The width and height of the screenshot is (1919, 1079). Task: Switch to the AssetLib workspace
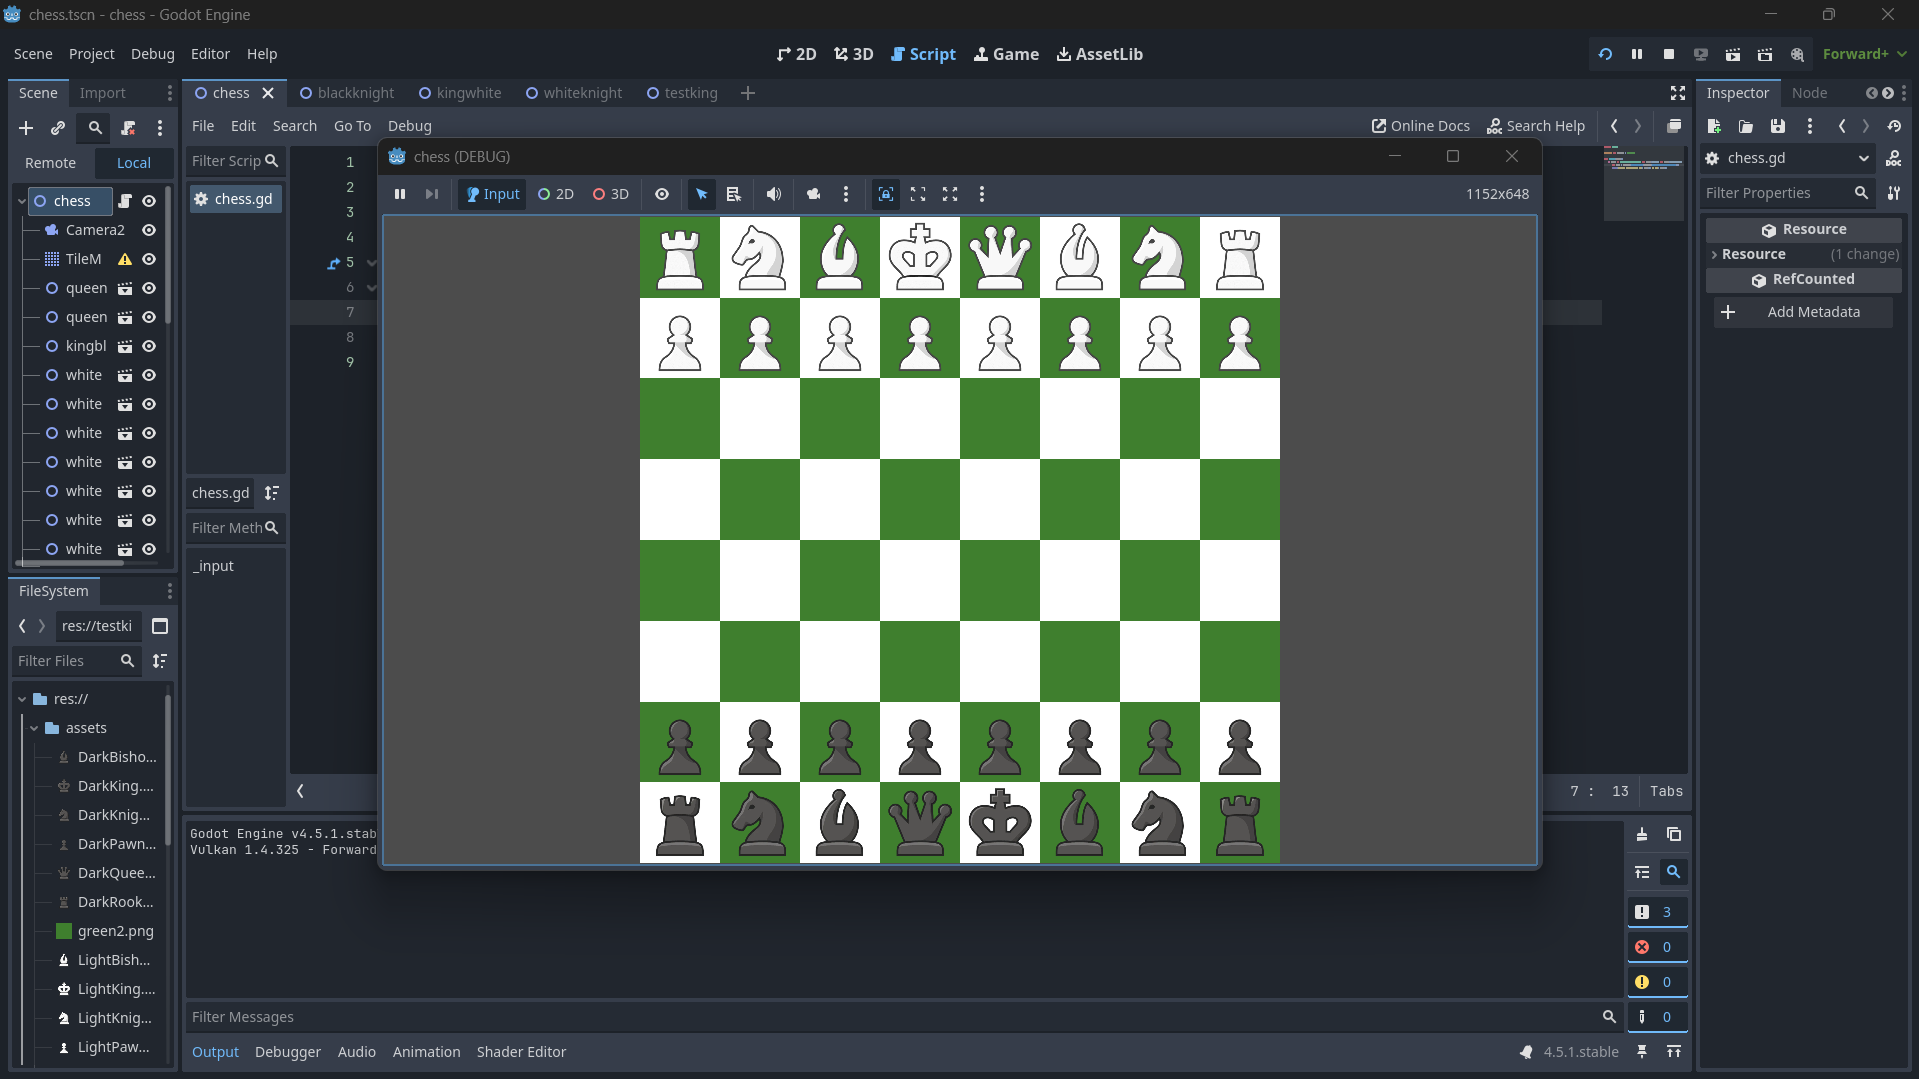pos(1100,54)
